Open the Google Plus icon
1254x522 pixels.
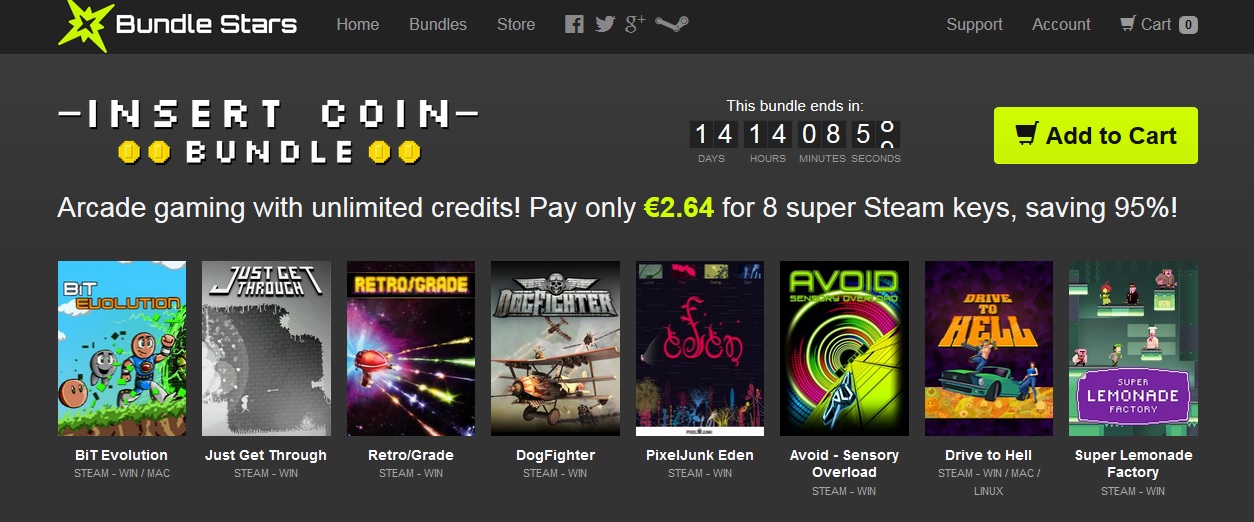point(635,24)
